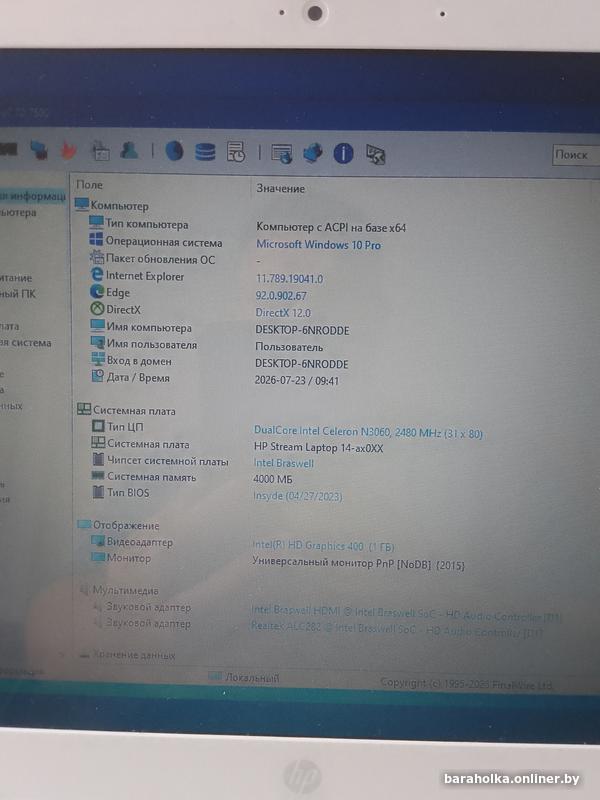Click the value Компьютер с ACPI на базе x64
This screenshot has width=600, height=800.
click(331, 228)
